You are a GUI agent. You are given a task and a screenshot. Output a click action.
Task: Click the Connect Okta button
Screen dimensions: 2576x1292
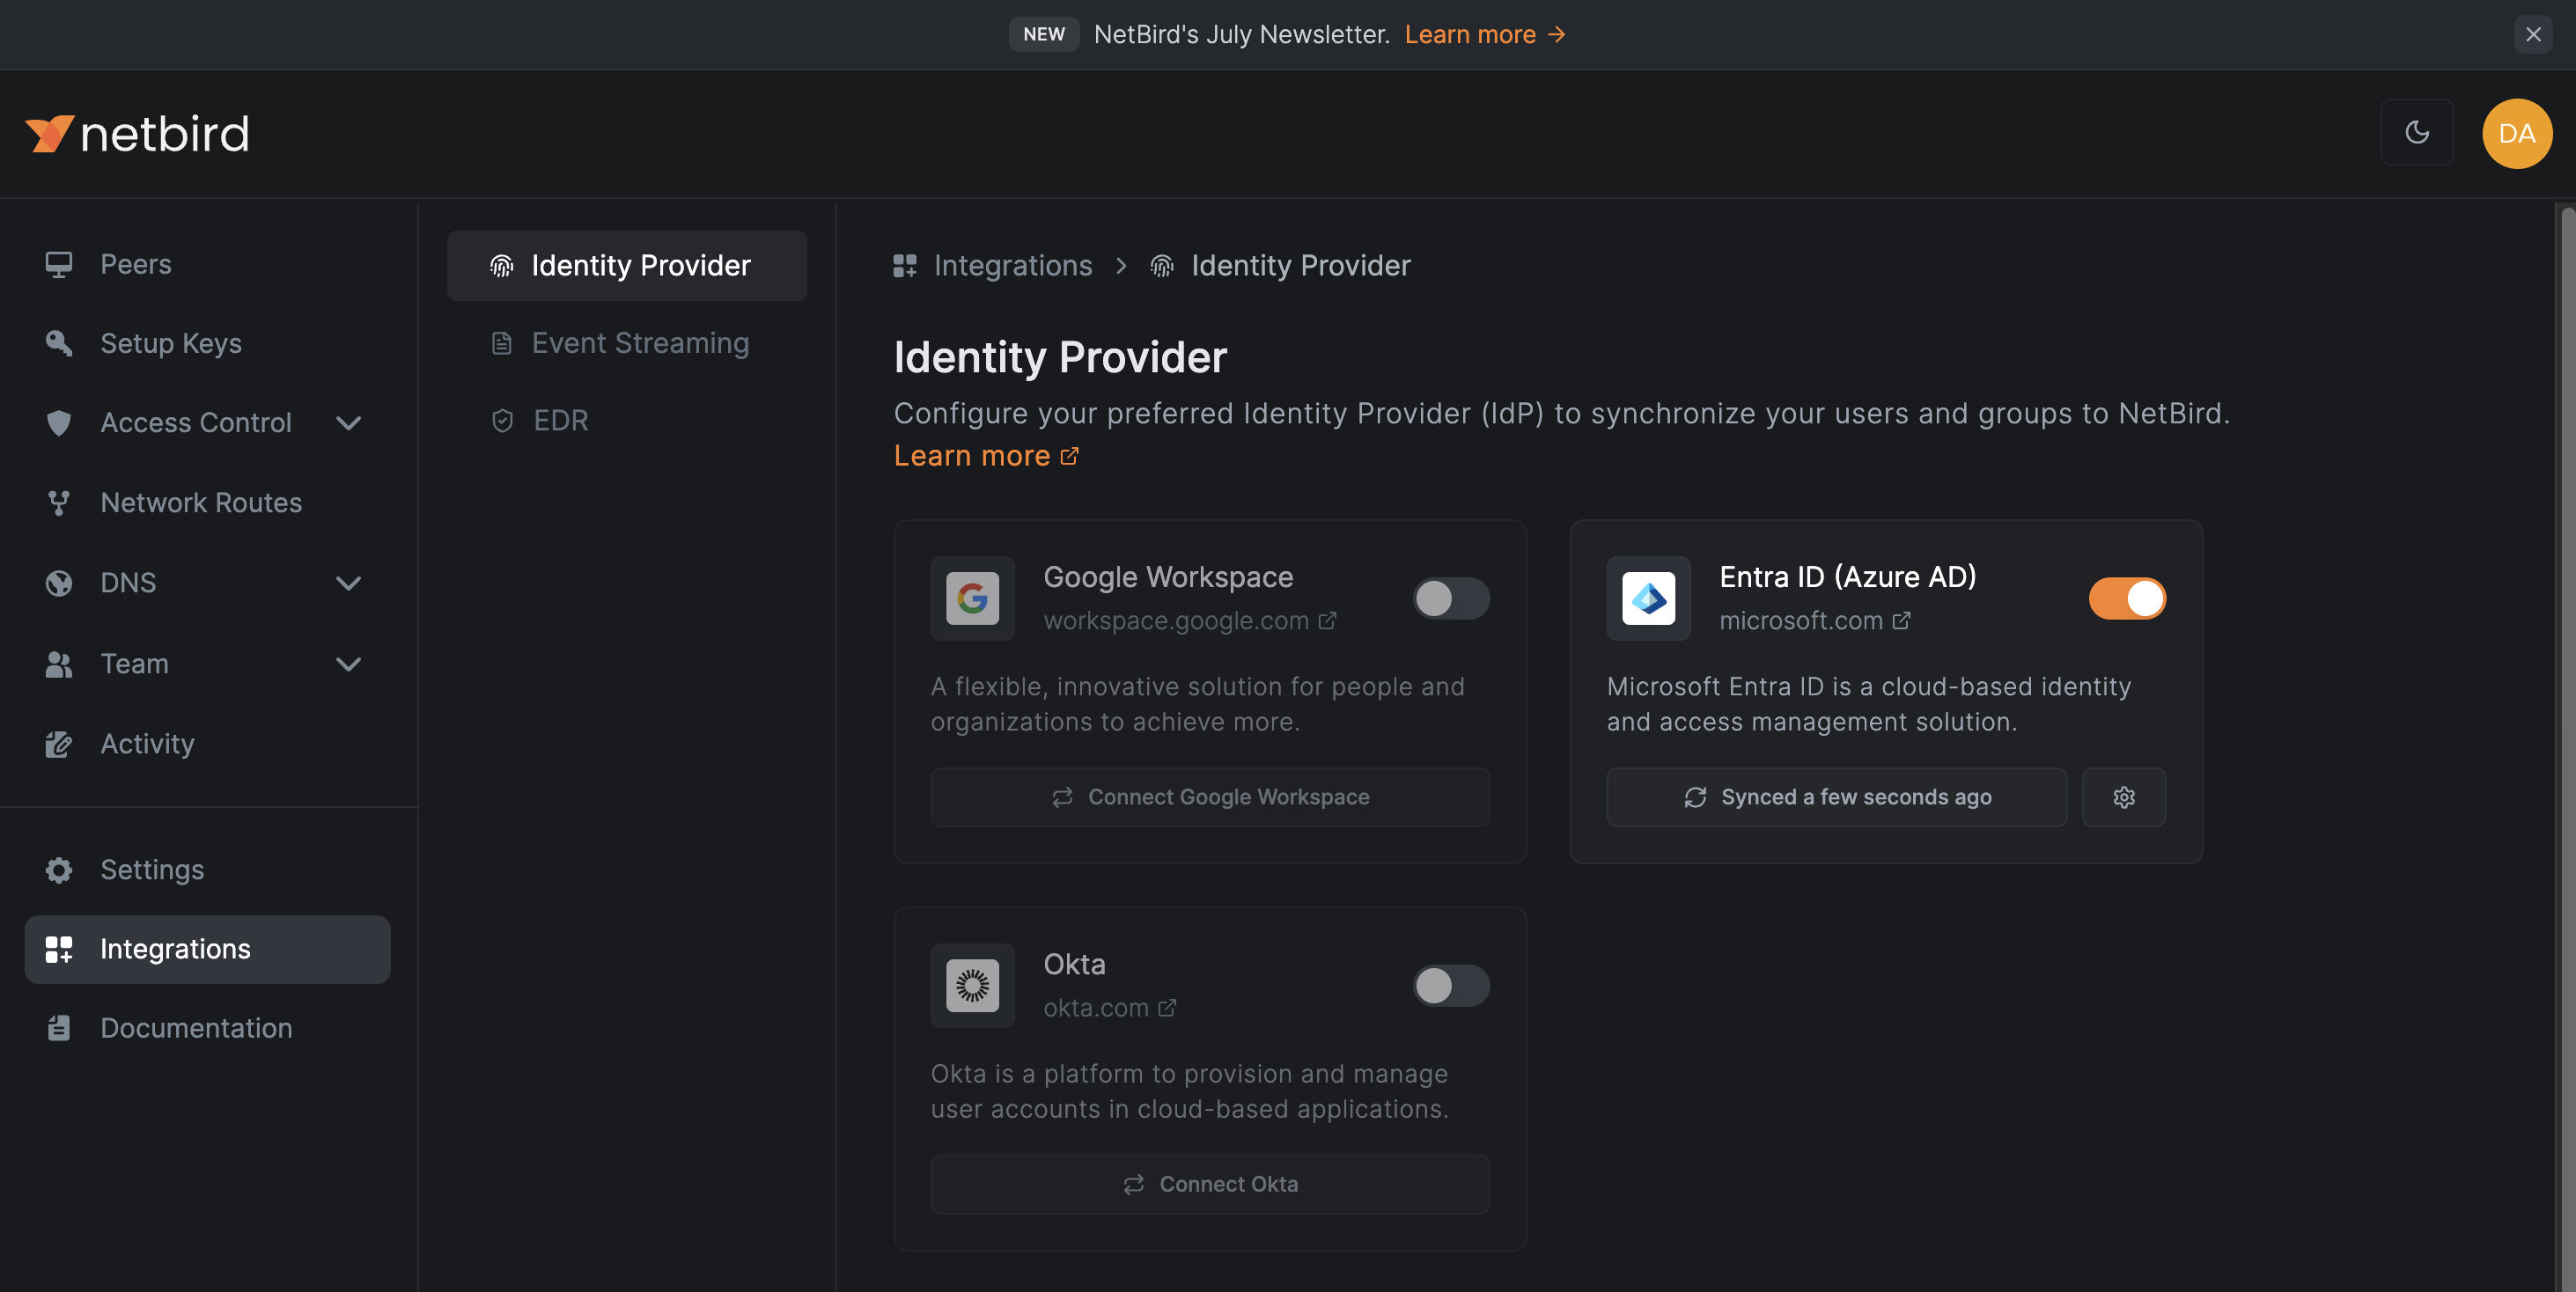[1210, 1183]
